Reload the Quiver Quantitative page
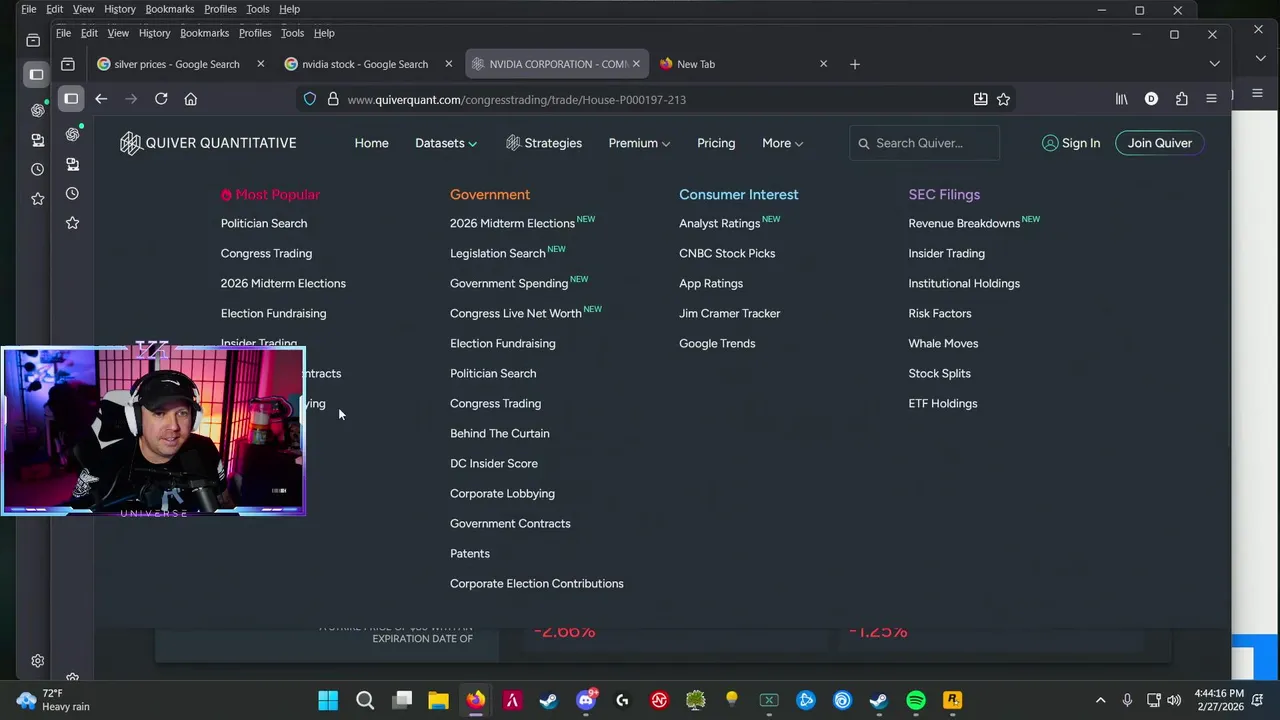This screenshot has height=720, width=1280. pos(161,99)
